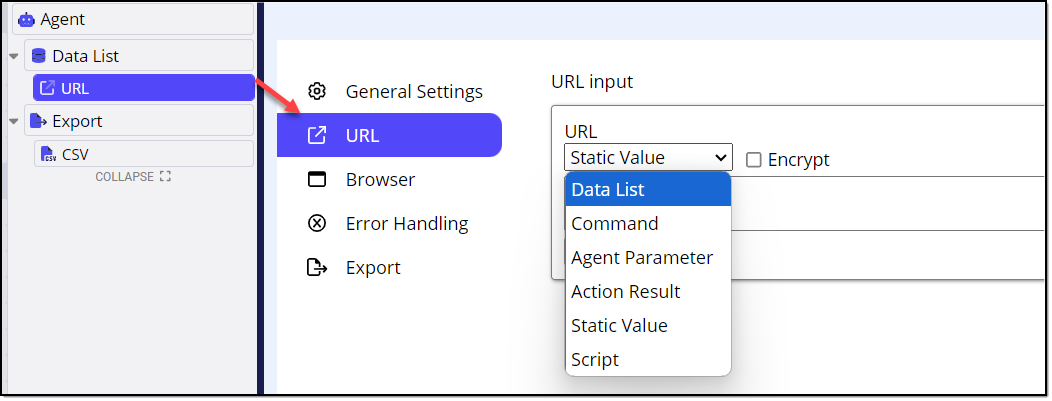
Task: Click the Export icon in settings menu
Action: tap(317, 268)
